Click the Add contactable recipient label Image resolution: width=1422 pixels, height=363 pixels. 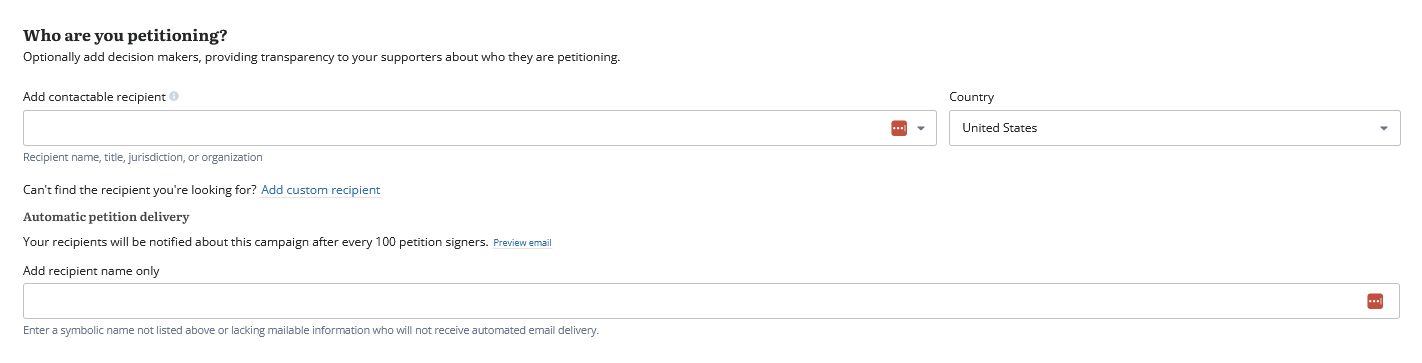coord(94,97)
